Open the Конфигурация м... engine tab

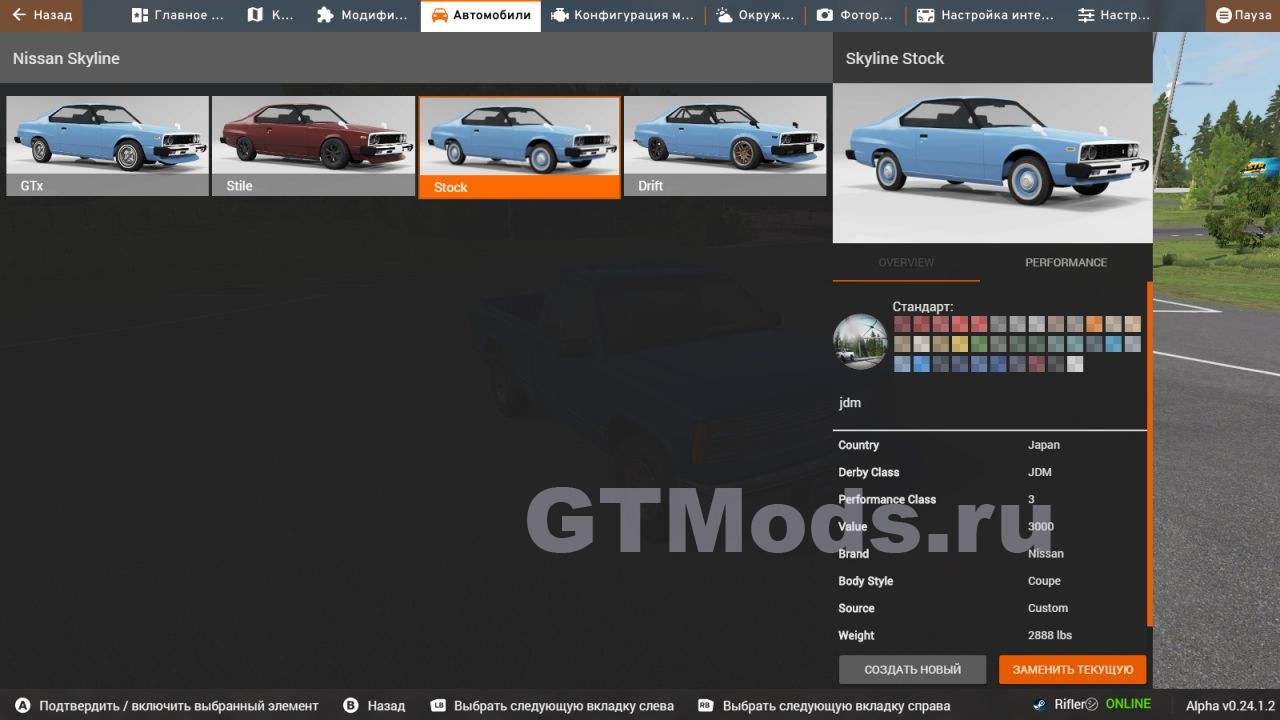point(621,15)
